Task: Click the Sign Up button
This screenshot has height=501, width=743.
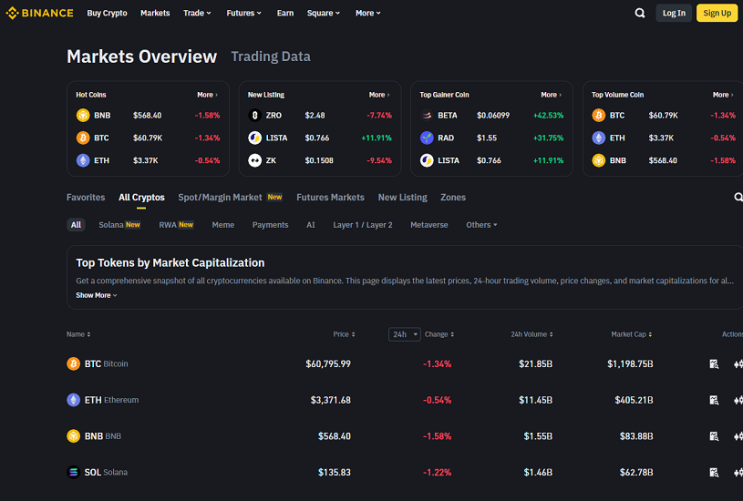Action: pos(717,13)
